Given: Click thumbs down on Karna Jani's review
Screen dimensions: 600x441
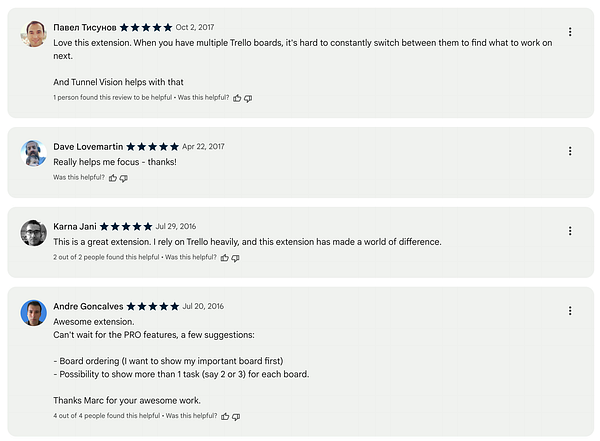Looking at the screenshot, I should pos(236,258).
